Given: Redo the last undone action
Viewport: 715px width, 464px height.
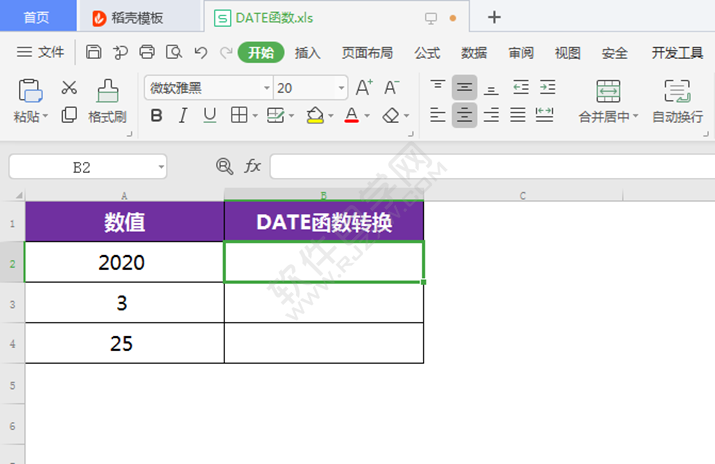Looking at the screenshot, I should click(x=226, y=52).
